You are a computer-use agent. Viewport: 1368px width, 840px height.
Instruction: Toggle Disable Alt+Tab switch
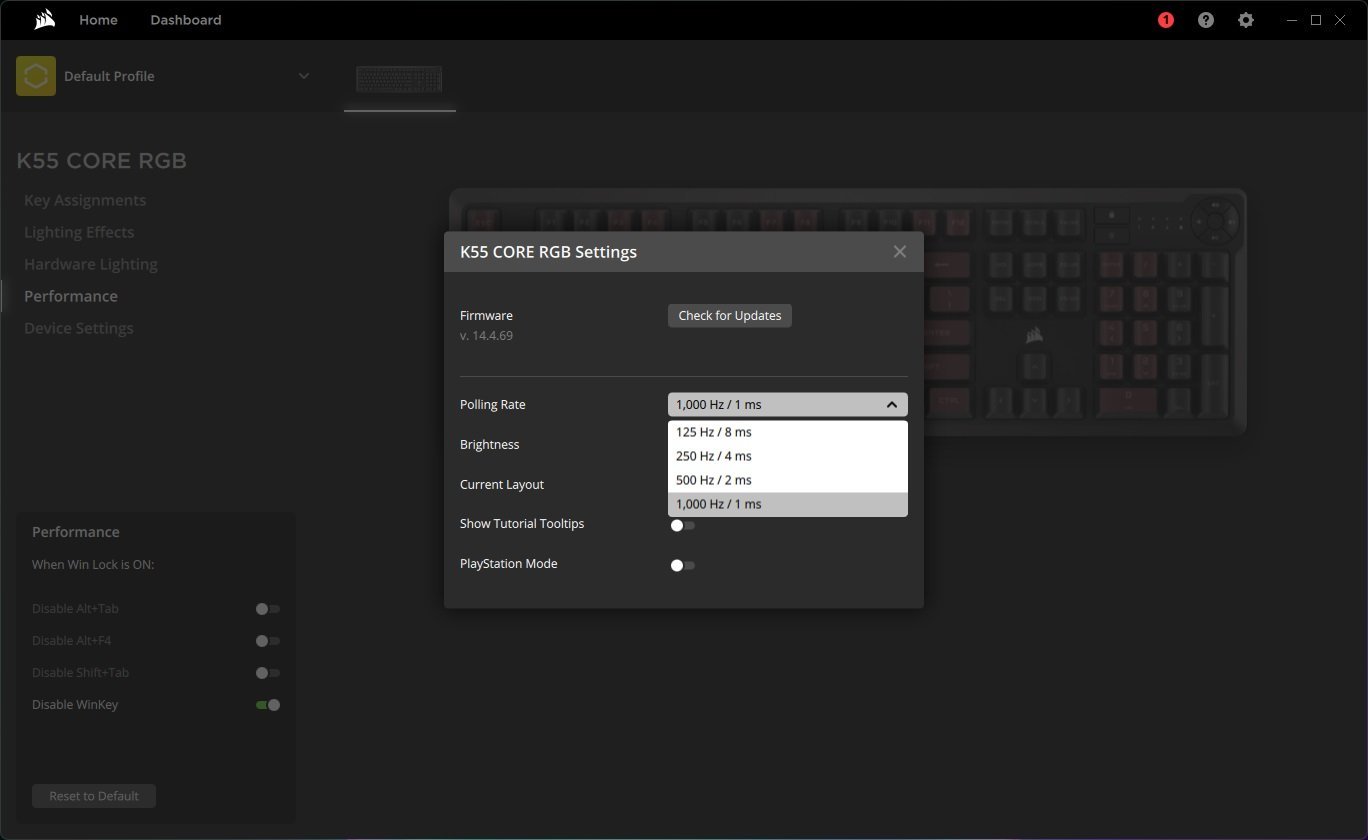pyautogui.click(x=268, y=609)
